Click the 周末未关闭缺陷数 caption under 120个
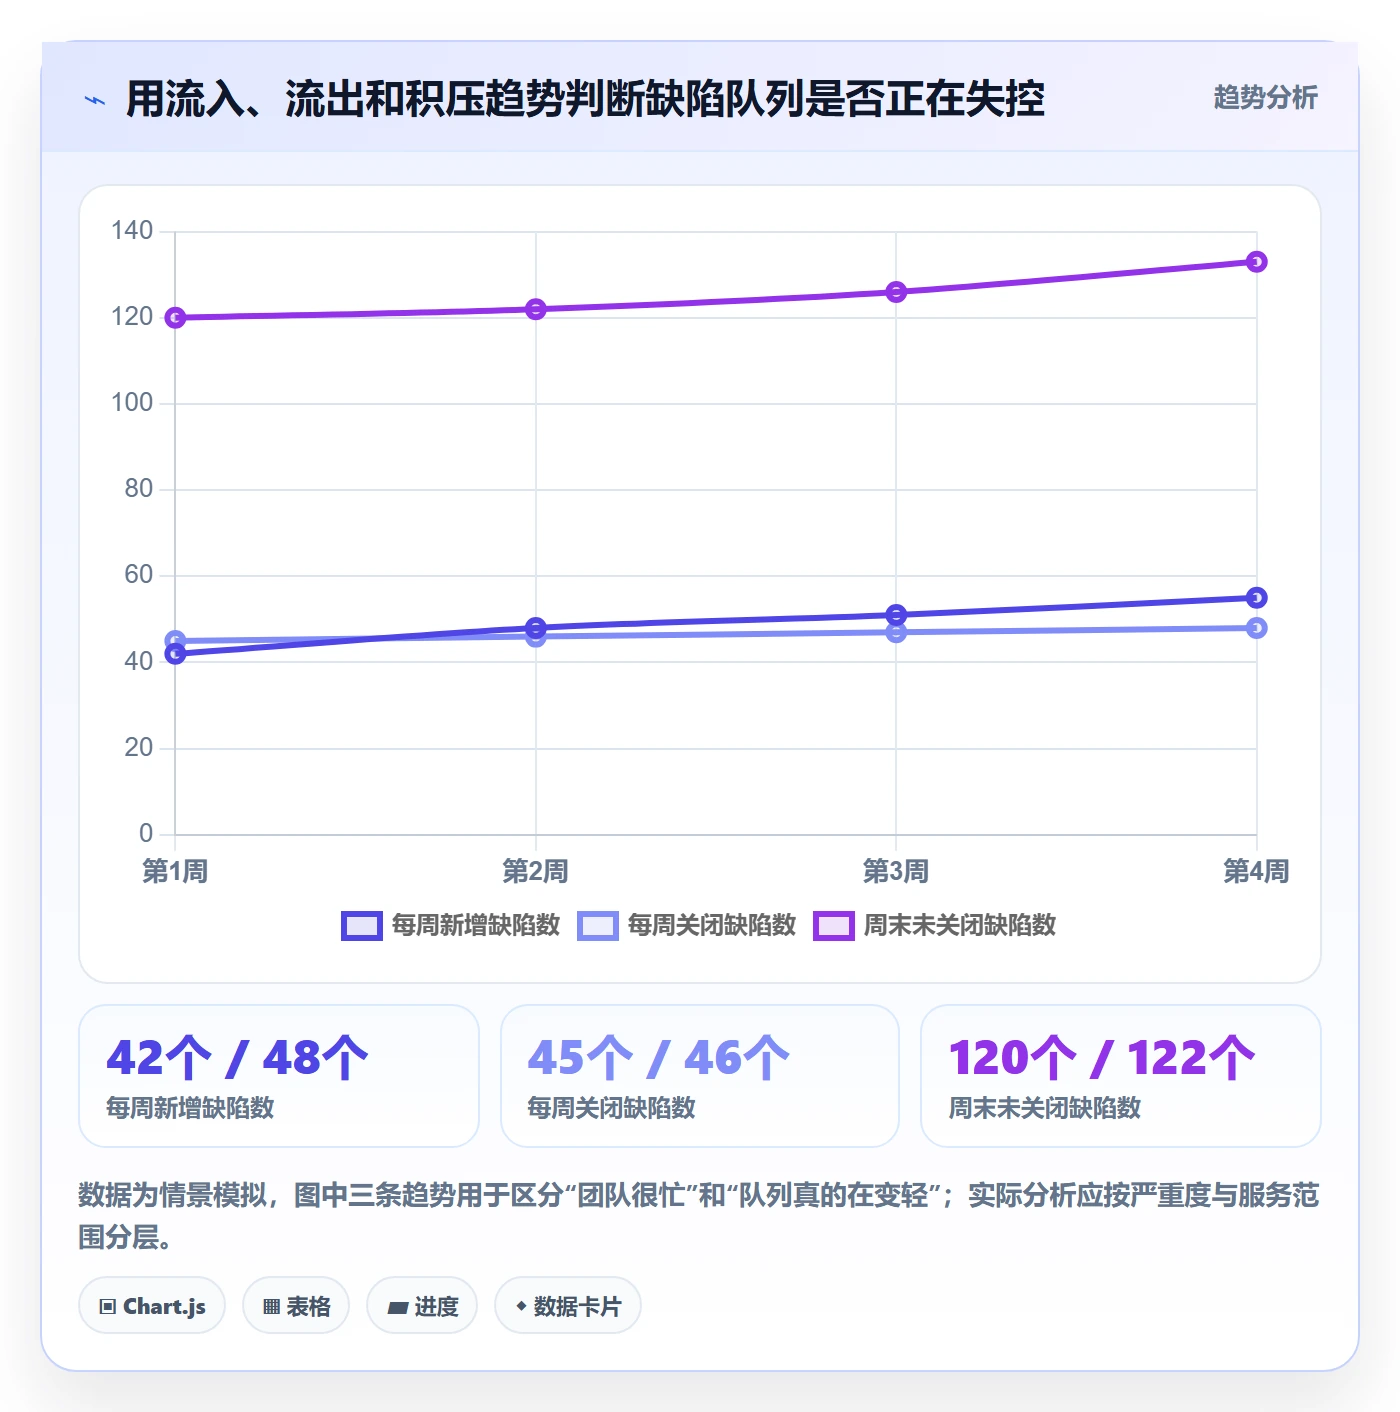The width and height of the screenshot is (1400, 1412). (1045, 1108)
